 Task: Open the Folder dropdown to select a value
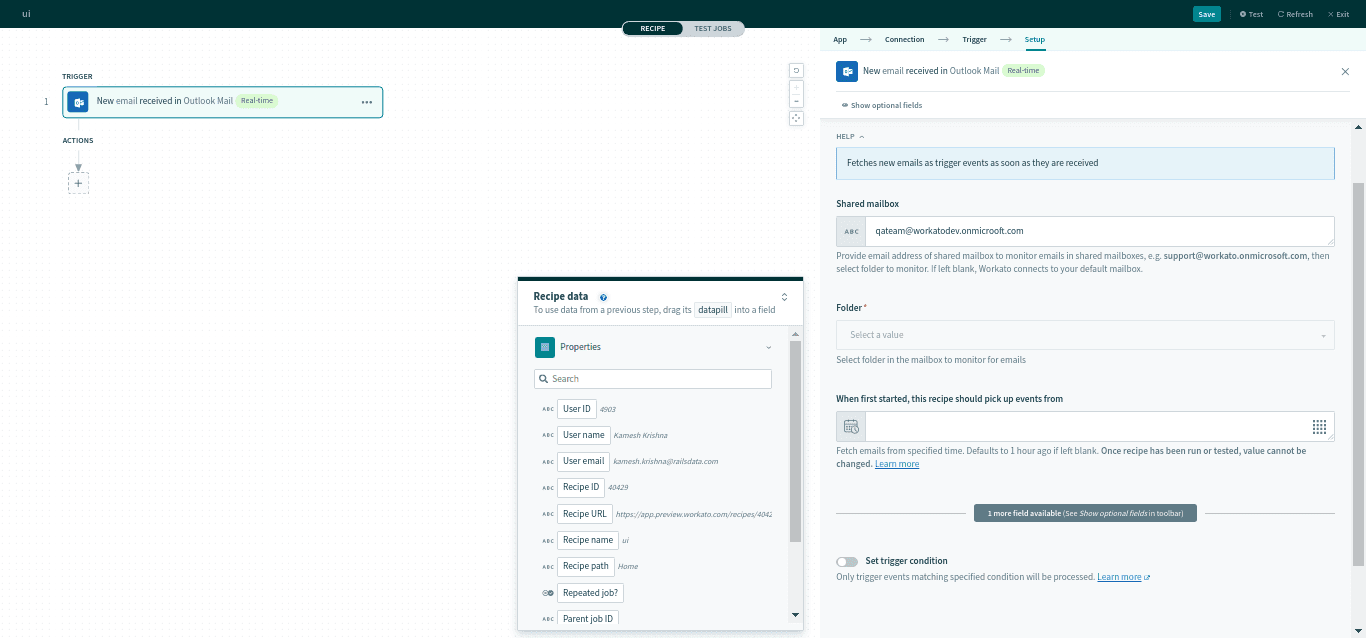click(1085, 334)
